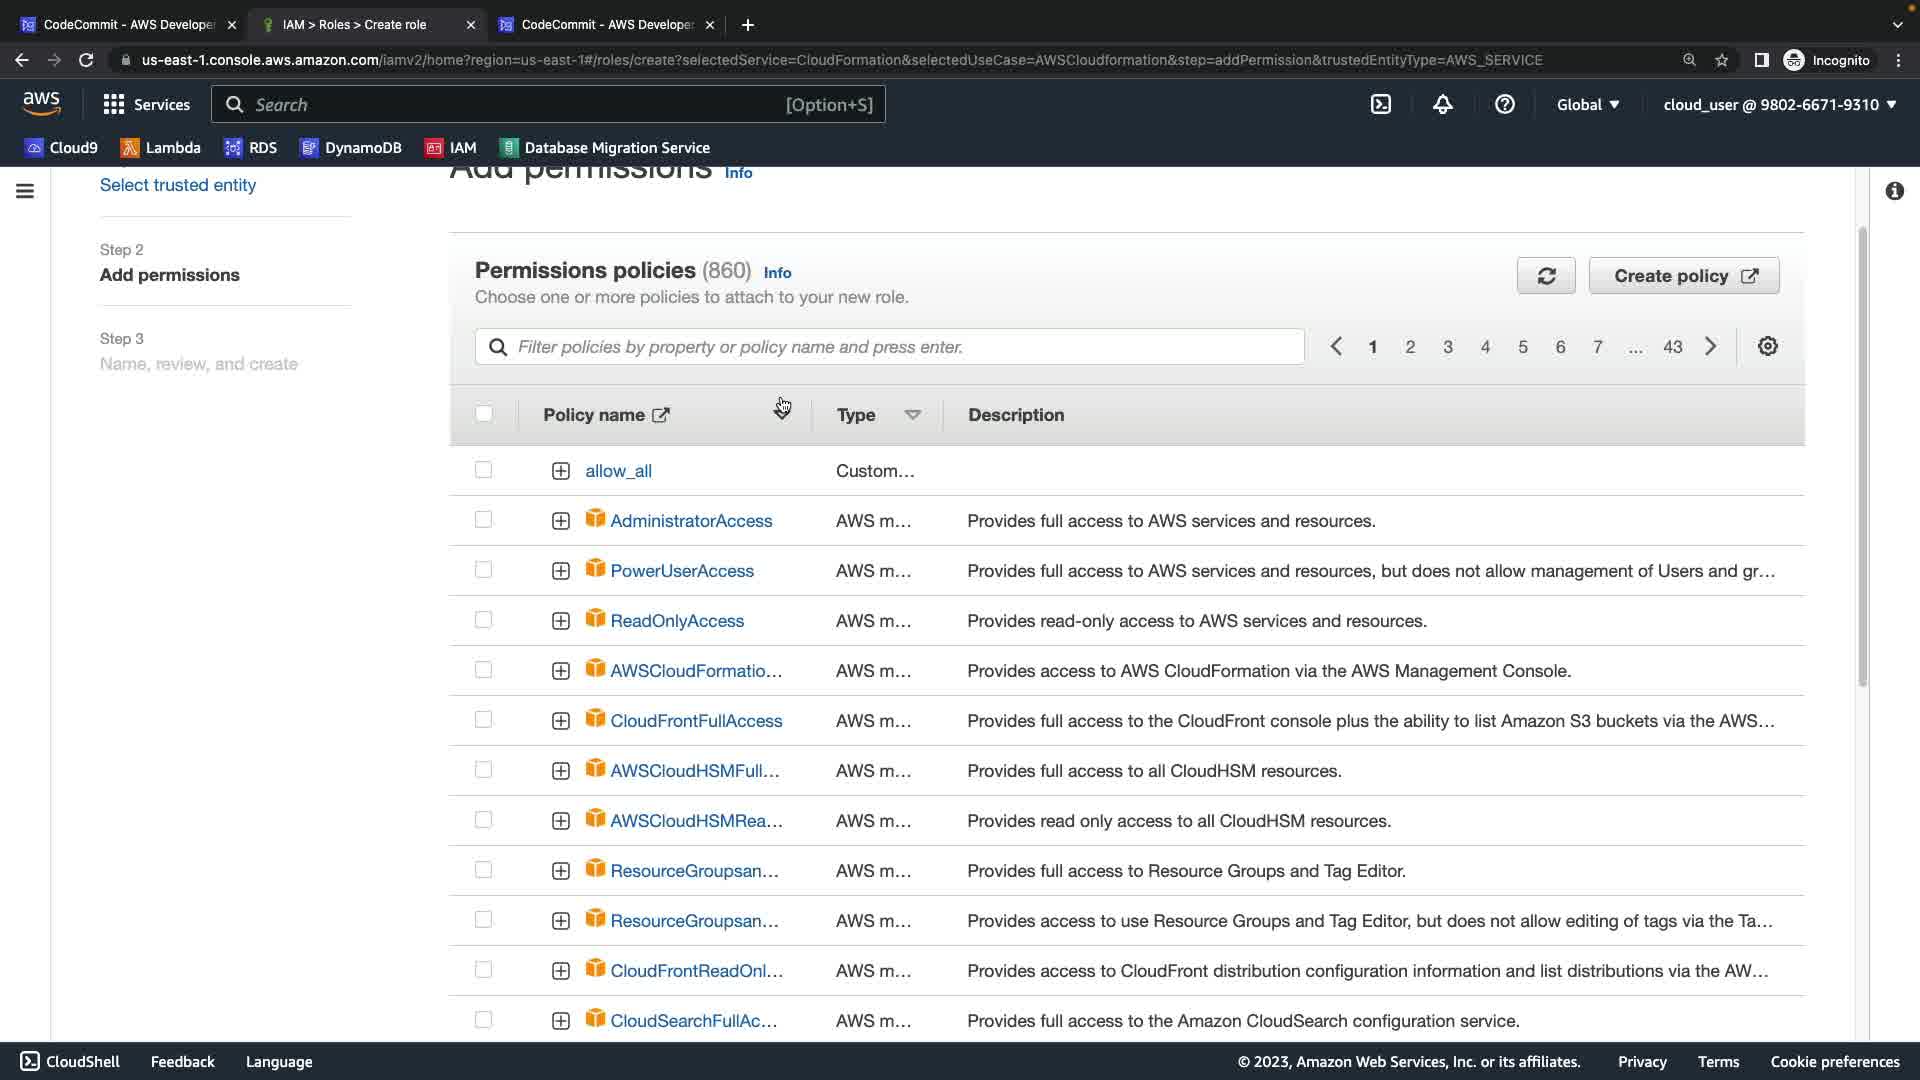Open the ReadOnlyAccess policy link
Screen dimensions: 1920x1080
tap(677, 621)
